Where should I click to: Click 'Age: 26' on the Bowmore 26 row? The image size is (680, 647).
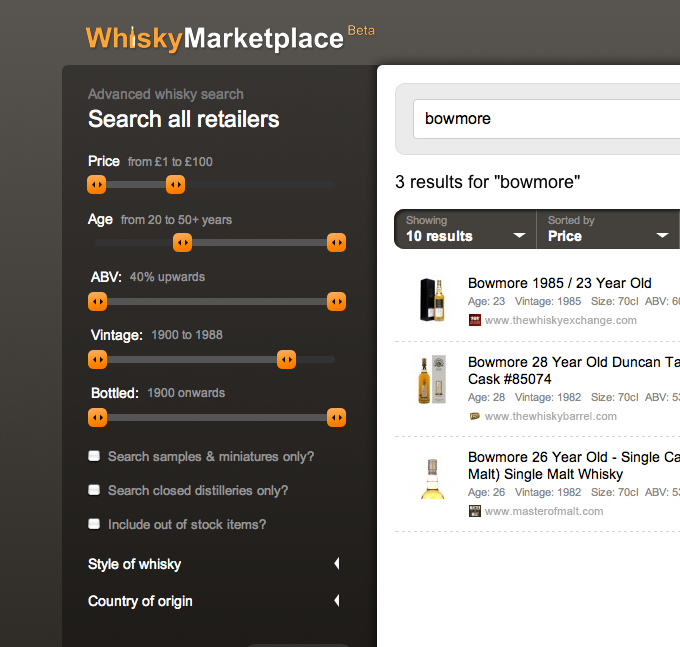[487, 492]
